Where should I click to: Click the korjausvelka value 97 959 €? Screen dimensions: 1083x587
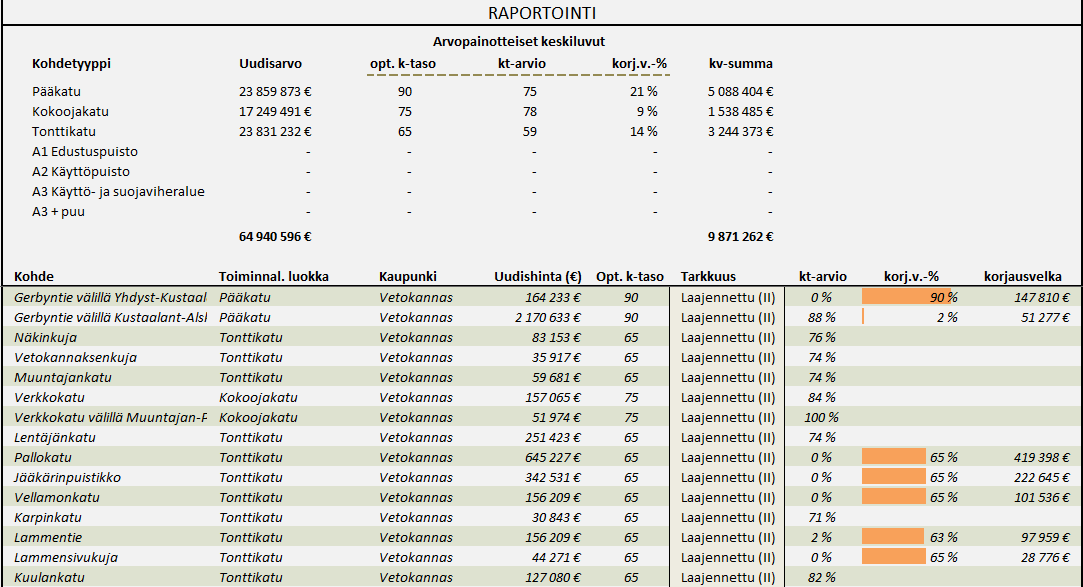click(x=1045, y=538)
